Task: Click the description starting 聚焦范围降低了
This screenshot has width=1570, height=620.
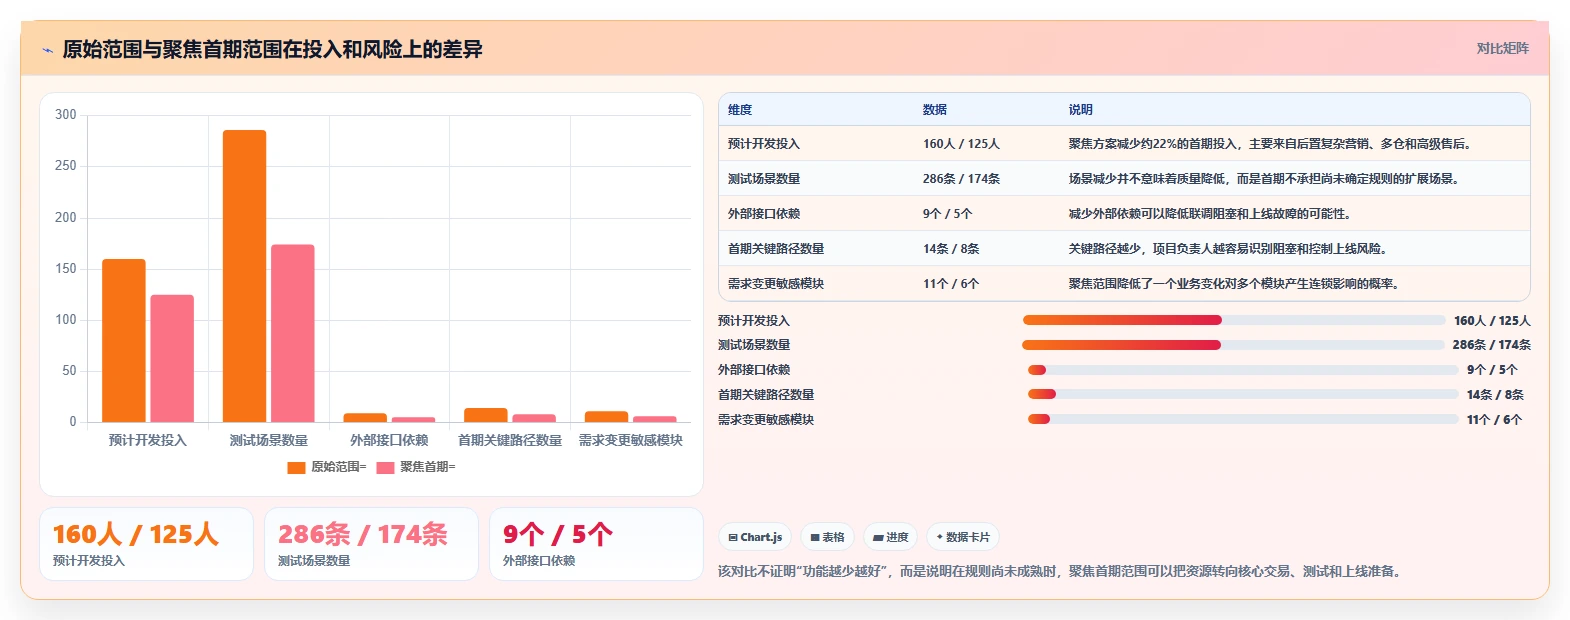Action: pyautogui.click(x=1235, y=284)
